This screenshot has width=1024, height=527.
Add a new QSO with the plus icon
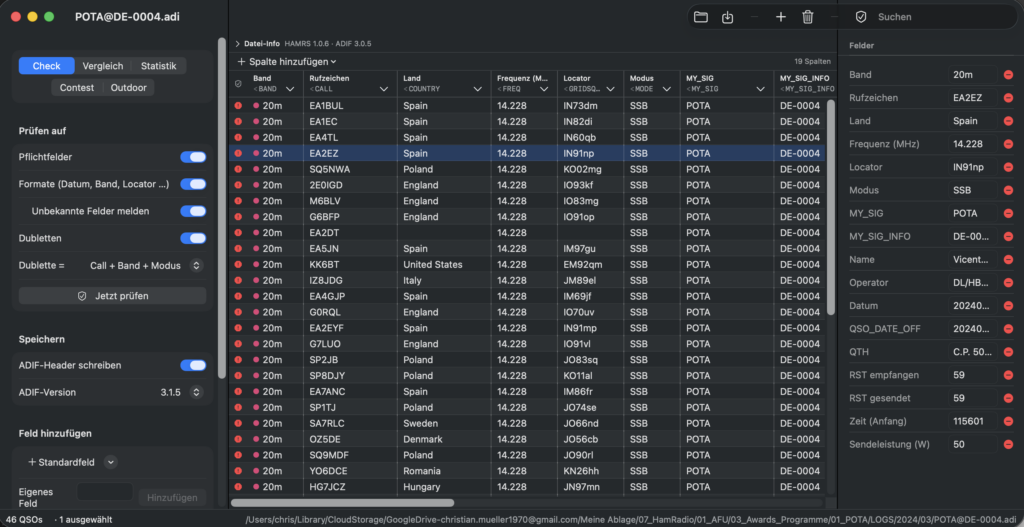coord(780,17)
